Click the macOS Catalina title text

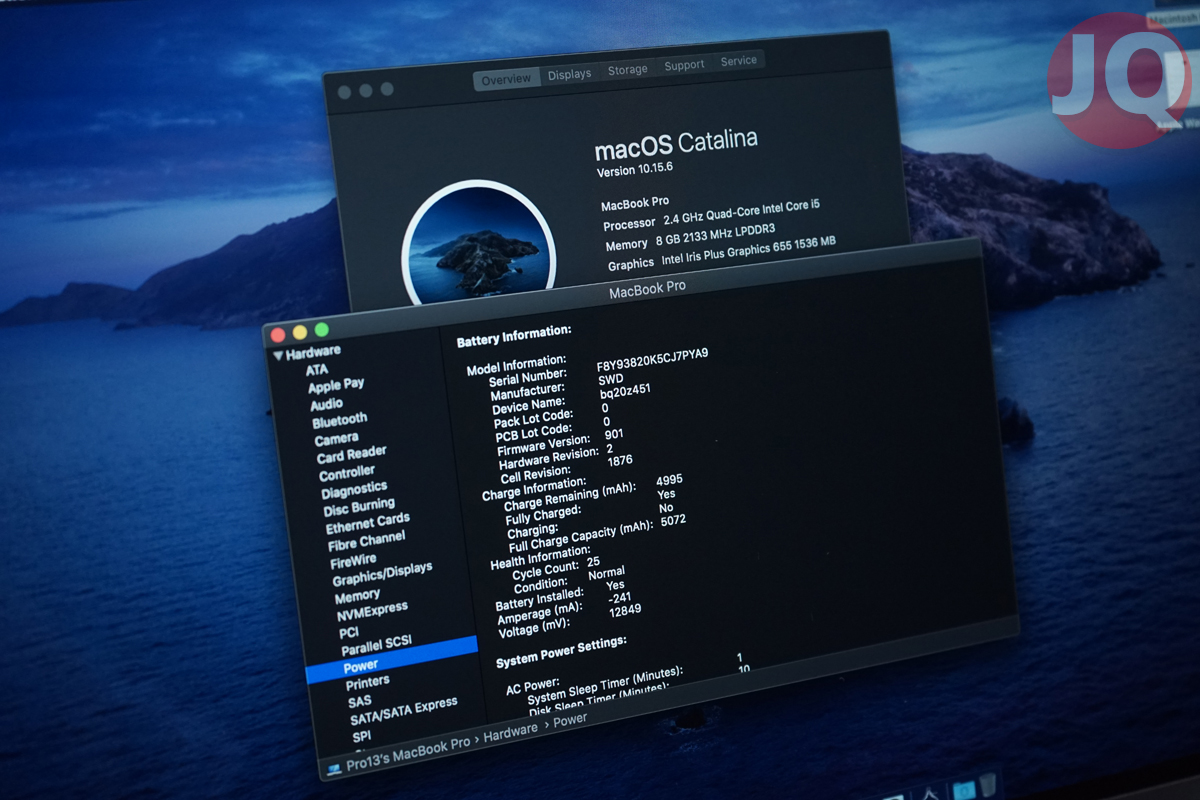pos(676,144)
